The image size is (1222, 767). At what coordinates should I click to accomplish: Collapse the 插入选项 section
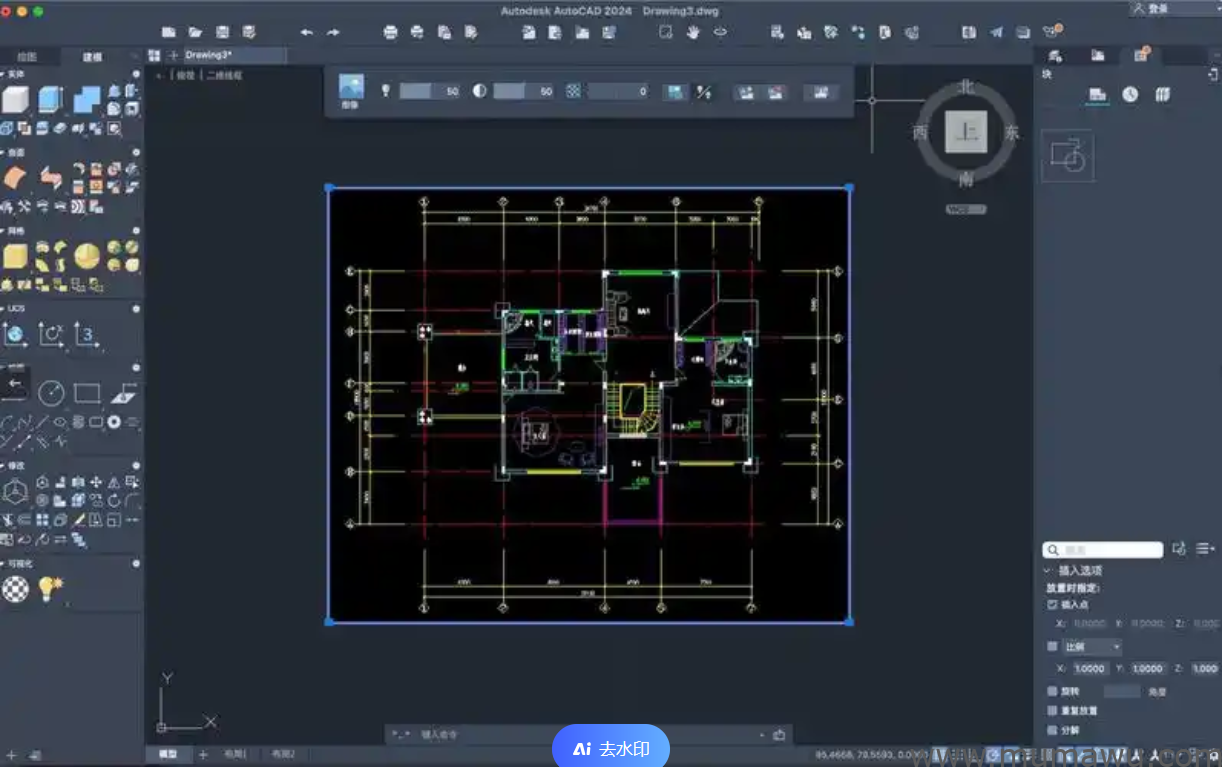click(1046, 570)
